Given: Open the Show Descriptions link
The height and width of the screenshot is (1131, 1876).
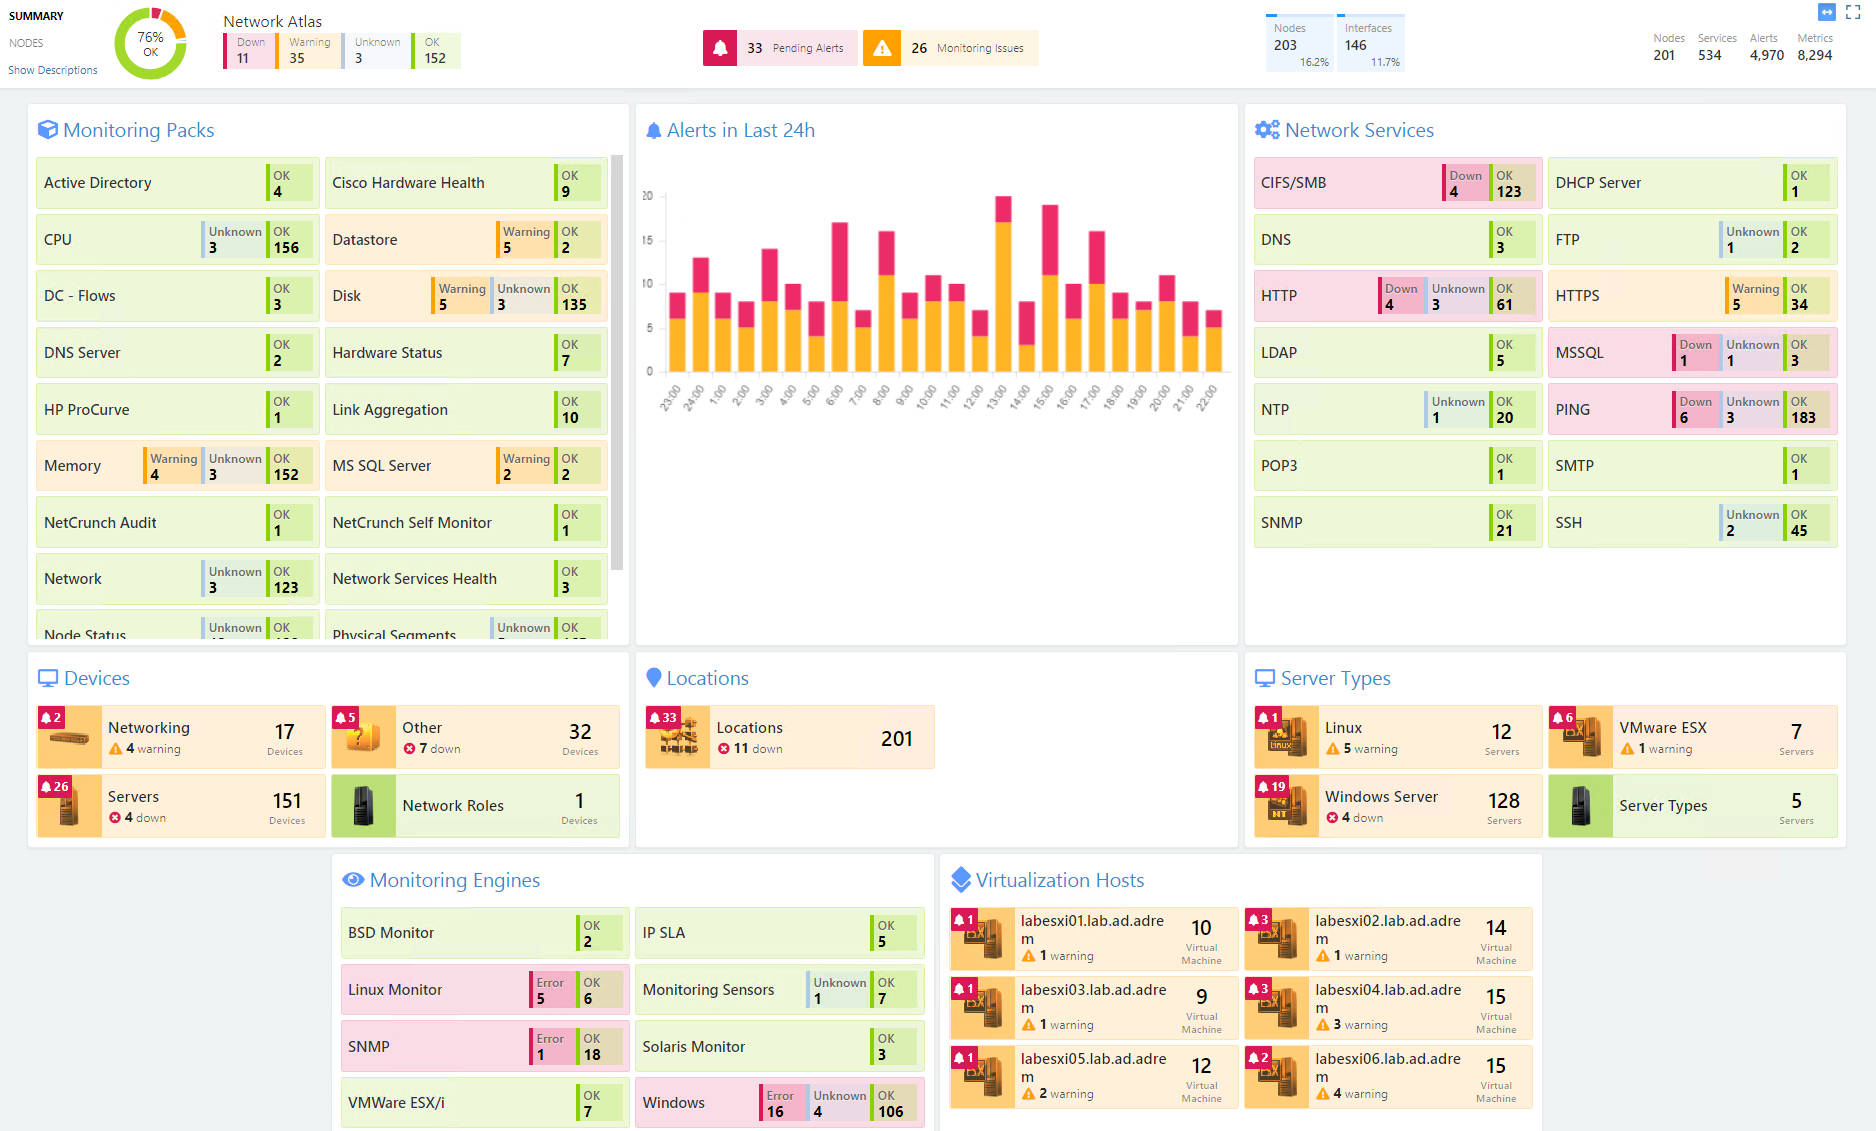Looking at the screenshot, I should click(x=52, y=70).
